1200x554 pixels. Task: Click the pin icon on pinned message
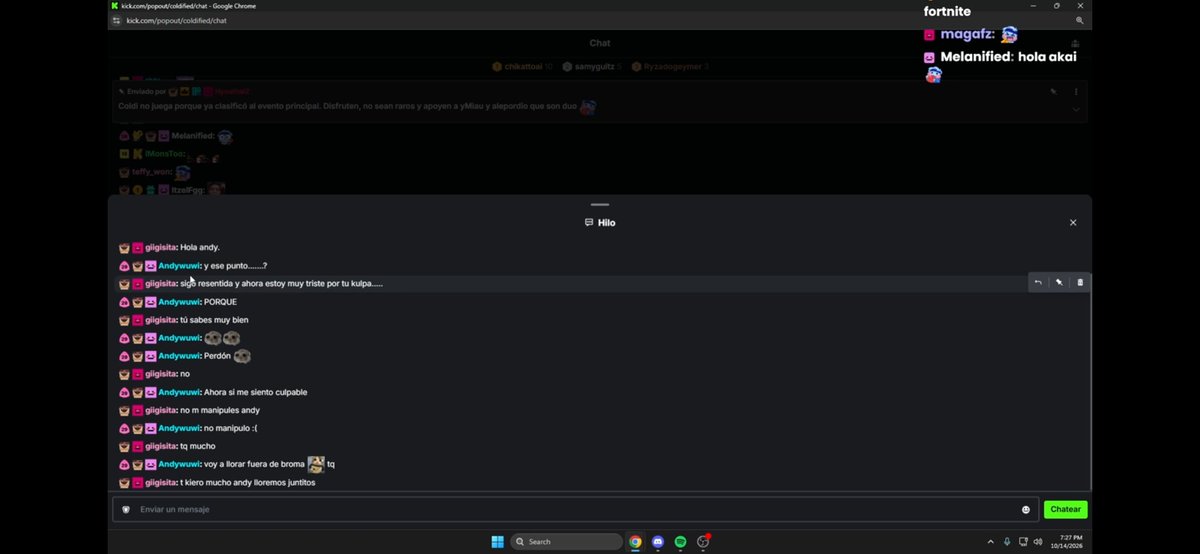pos(1053,91)
